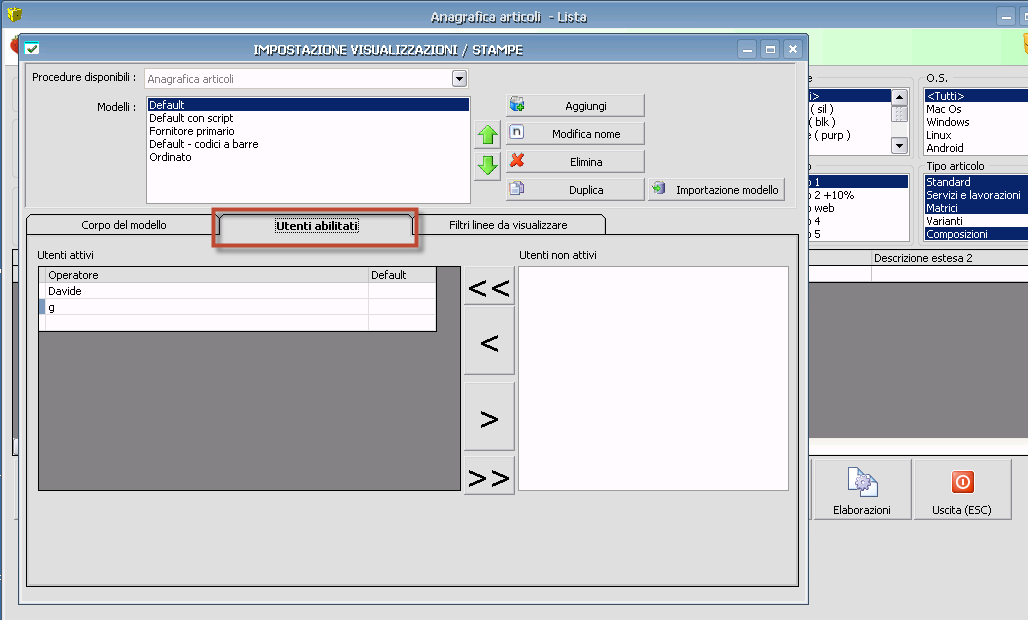This screenshot has height=620, width=1028.
Task: Click scroll up arrow in background color list
Action: [x=900, y=97]
